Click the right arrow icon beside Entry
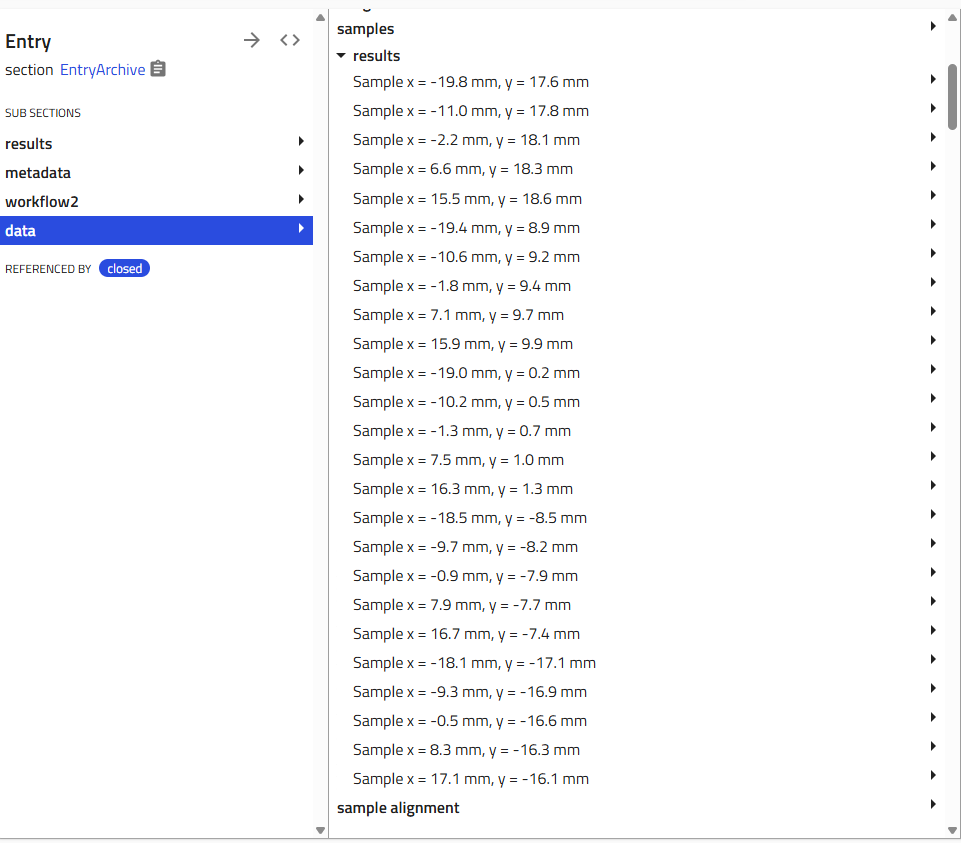The height and width of the screenshot is (843, 961). click(x=252, y=40)
